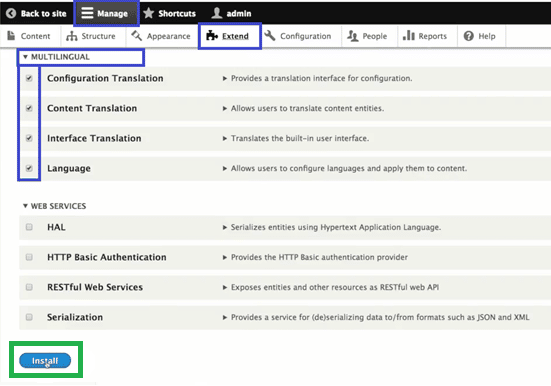Uncheck the Interface Translation checkbox
The image size is (551, 386).
(x=29, y=138)
